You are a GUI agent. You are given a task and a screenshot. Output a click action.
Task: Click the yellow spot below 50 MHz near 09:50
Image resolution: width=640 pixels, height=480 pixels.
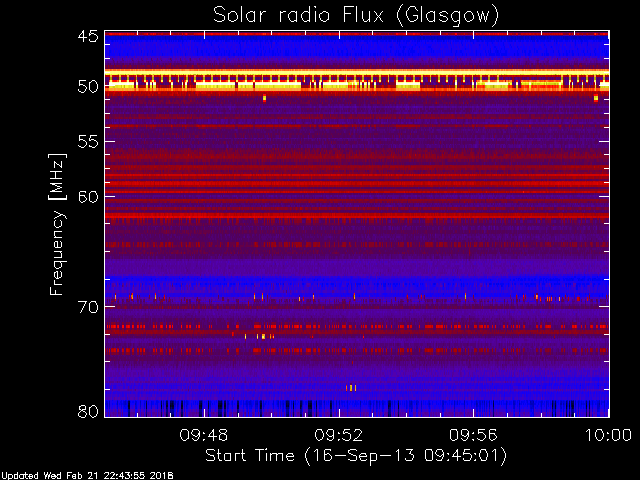coord(264,98)
